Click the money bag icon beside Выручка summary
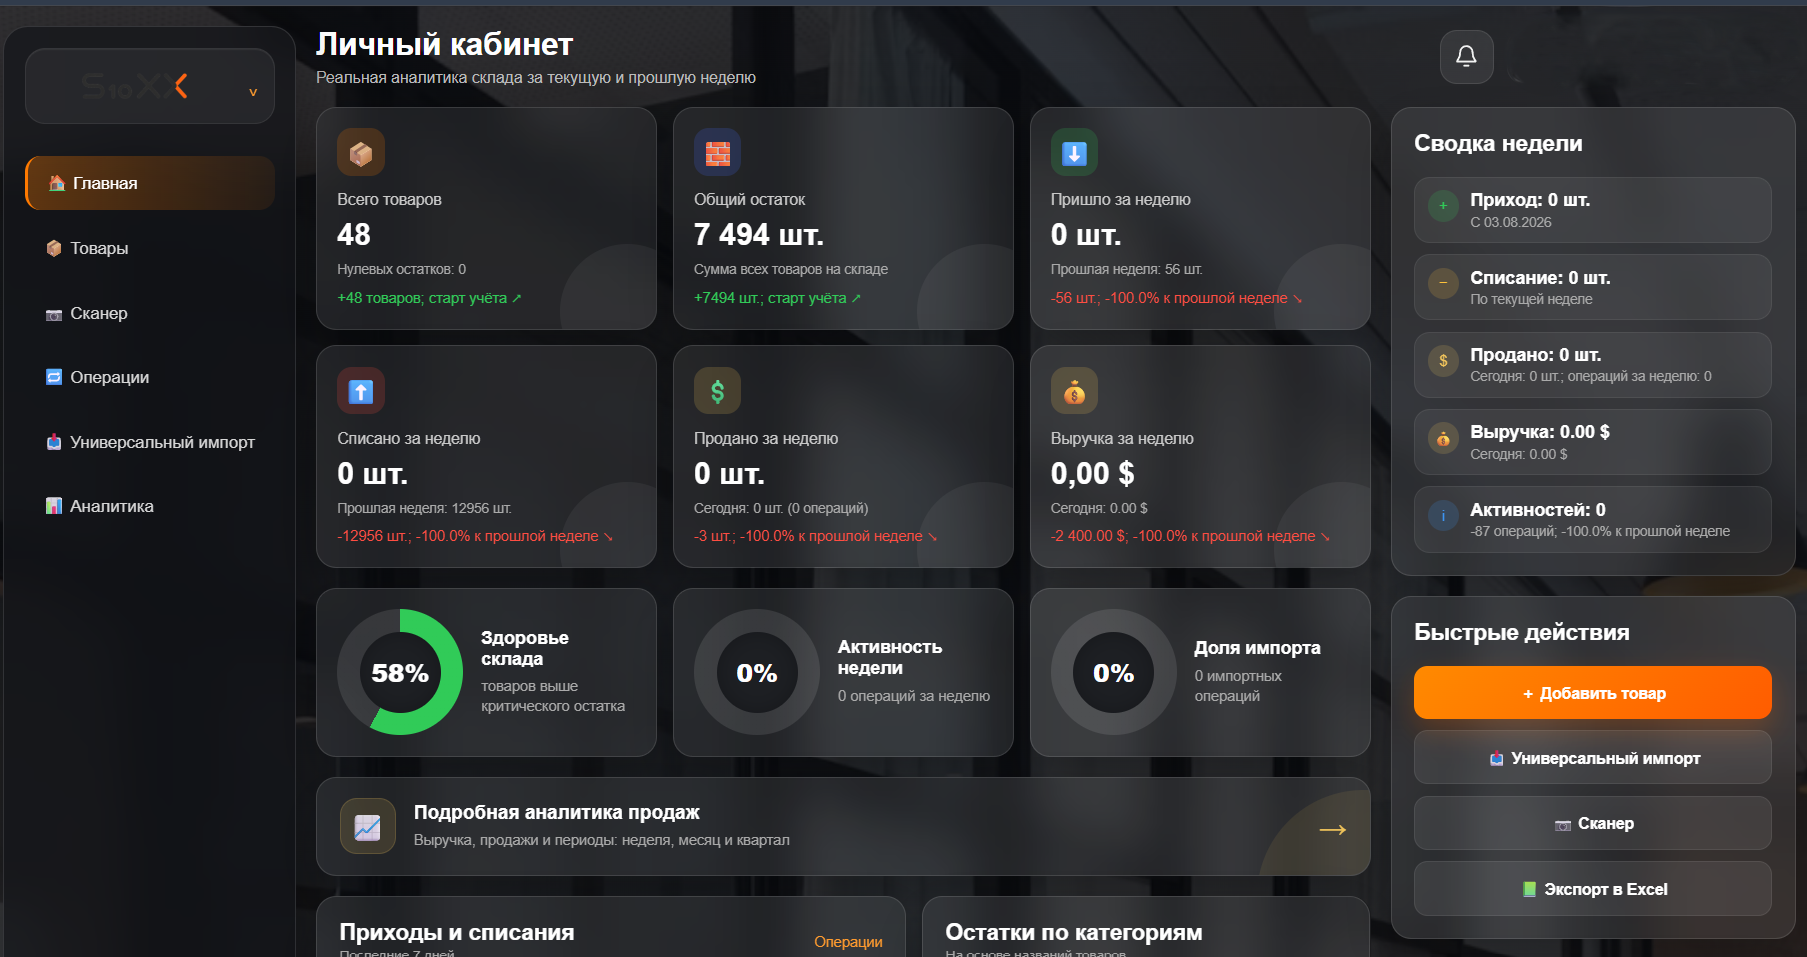 click(1443, 438)
